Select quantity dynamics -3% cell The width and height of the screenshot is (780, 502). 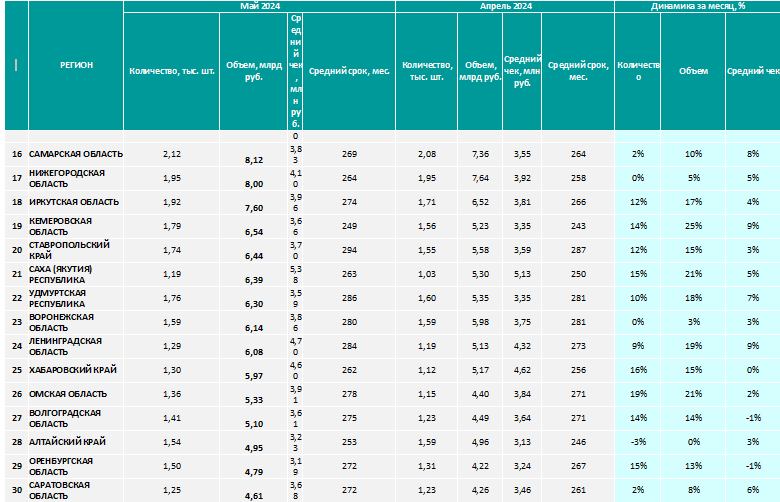(638, 442)
